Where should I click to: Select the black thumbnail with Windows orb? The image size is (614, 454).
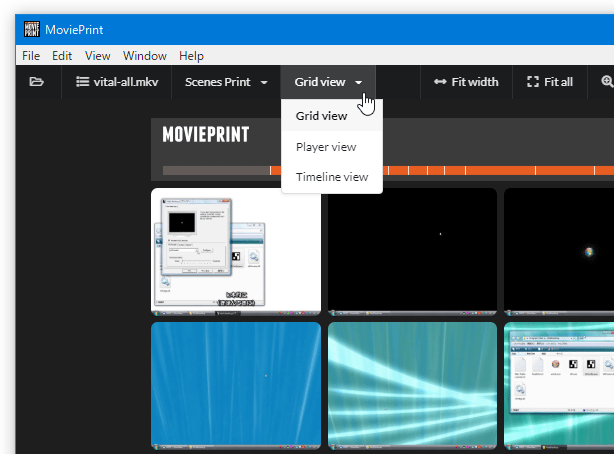(559, 252)
